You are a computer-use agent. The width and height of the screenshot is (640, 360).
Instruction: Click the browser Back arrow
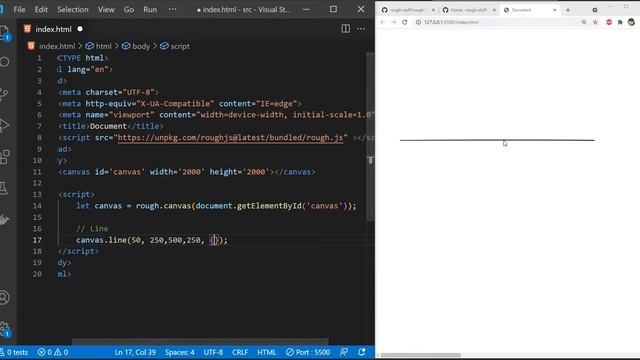(x=382, y=22)
